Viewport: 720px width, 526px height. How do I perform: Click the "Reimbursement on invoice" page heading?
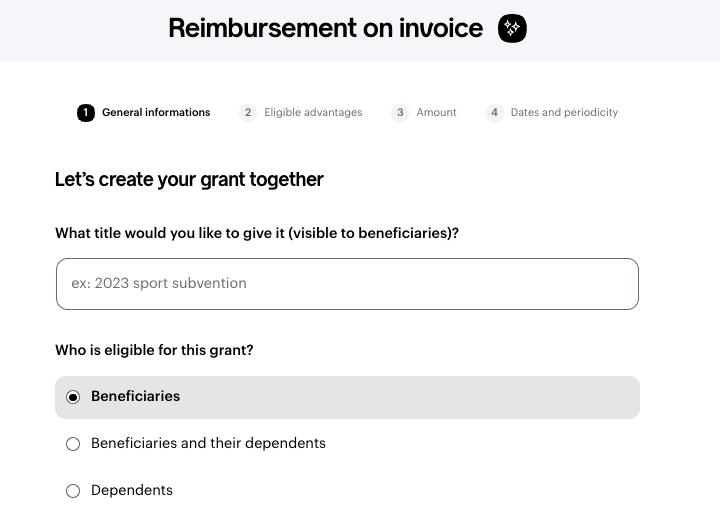pyautogui.click(x=325, y=28)
